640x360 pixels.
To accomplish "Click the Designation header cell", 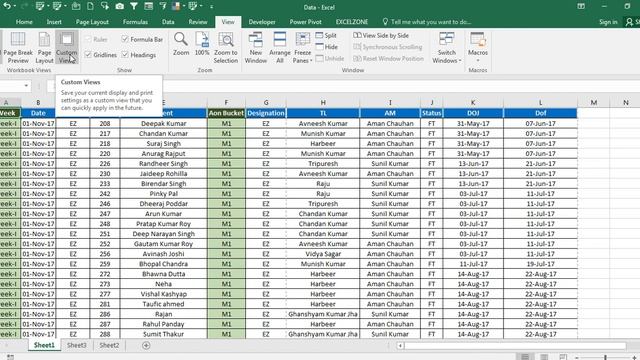I will (x=266, y=113).
